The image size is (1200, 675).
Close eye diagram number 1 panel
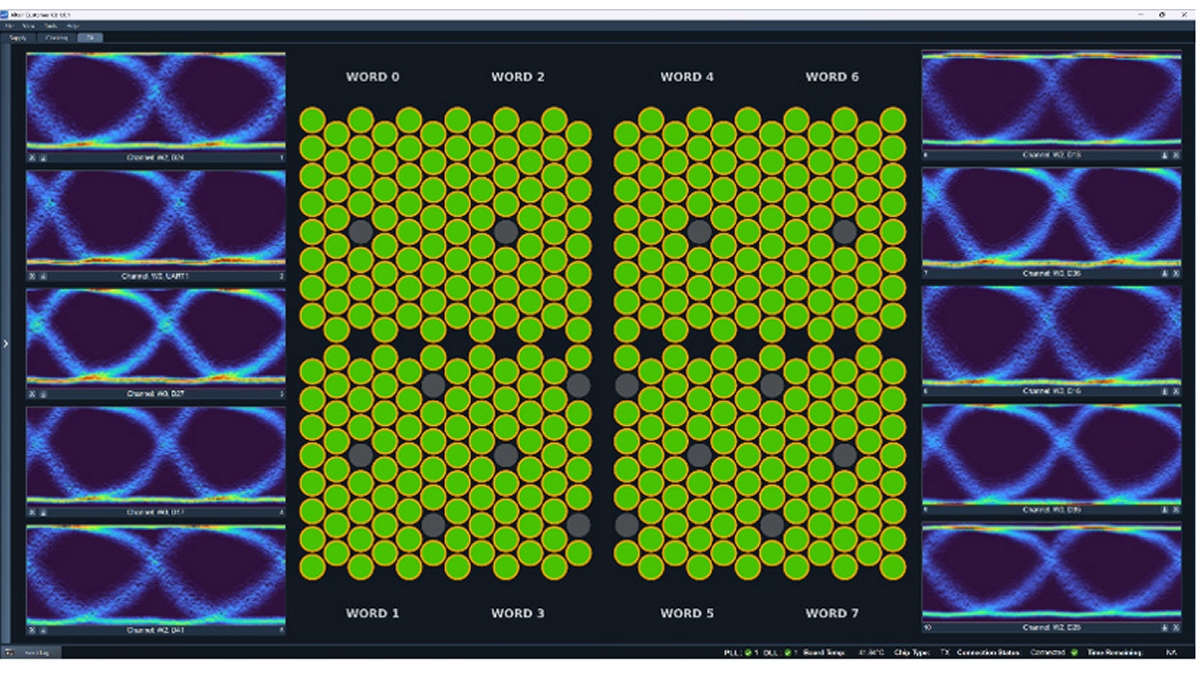pyautogui.click(x=31, y=157)
